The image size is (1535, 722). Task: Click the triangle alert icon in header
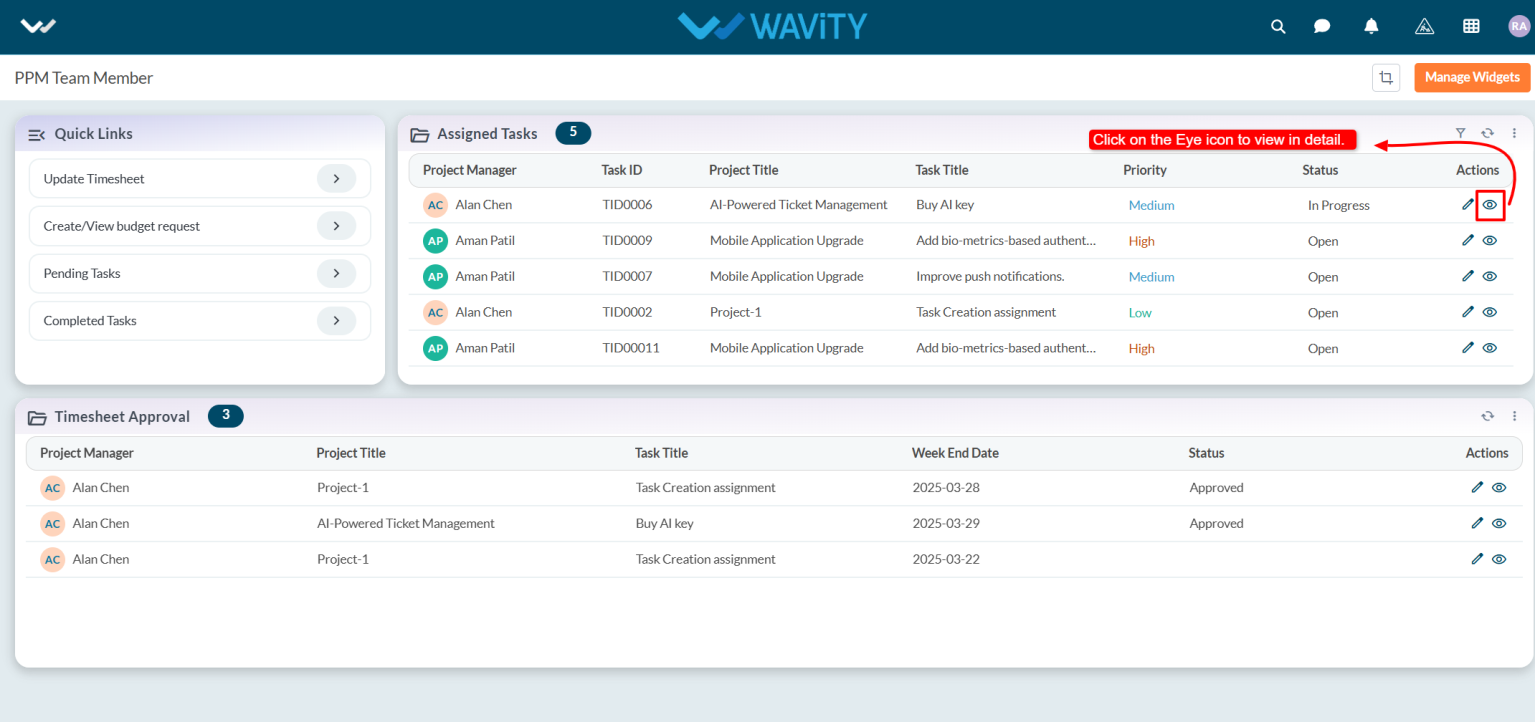click(1425, 27)
